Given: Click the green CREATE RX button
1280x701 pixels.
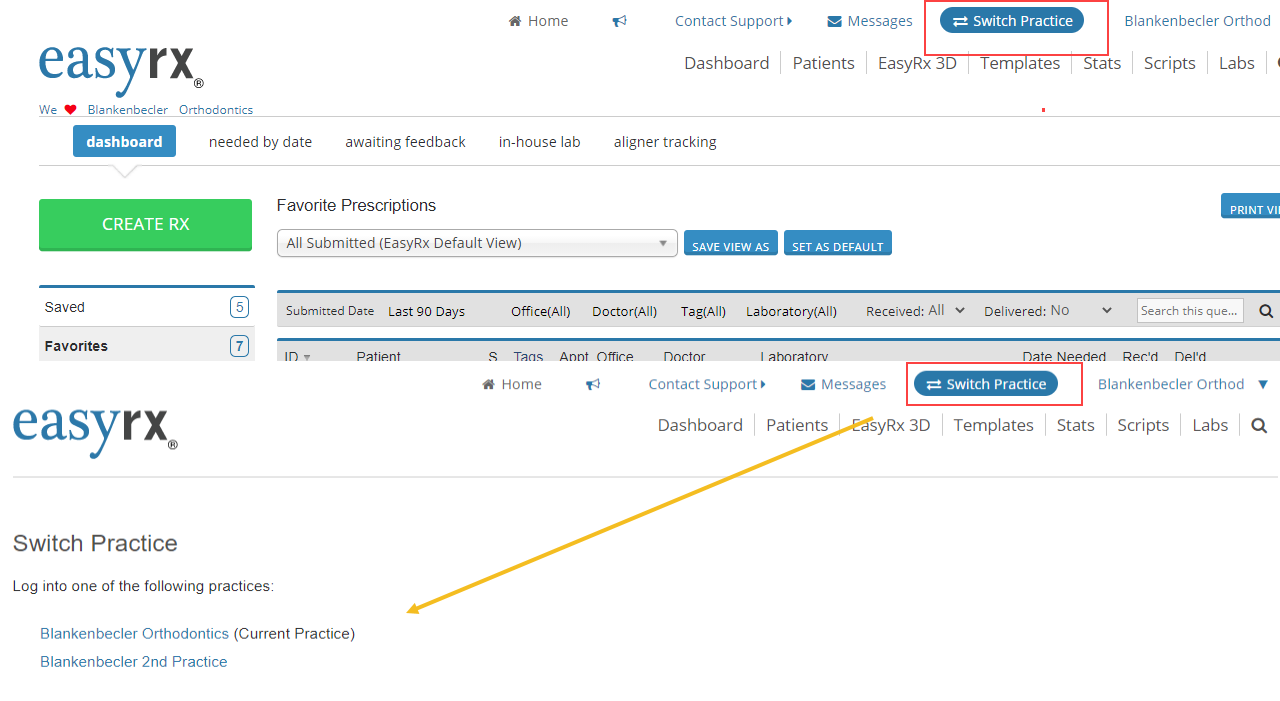Looking at the screenshot, I should pos(145,224).
